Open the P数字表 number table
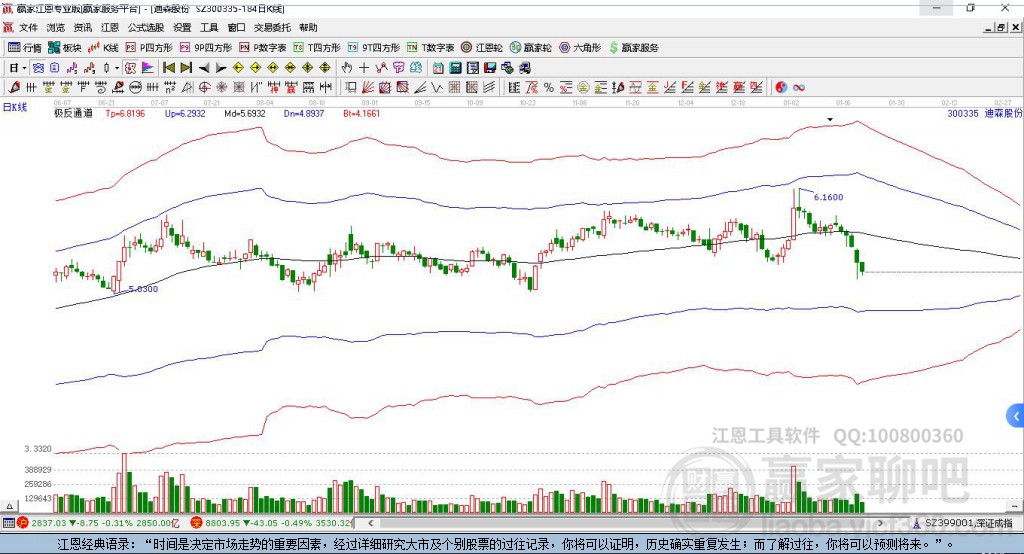1024x554 pixels. [263, 48]
